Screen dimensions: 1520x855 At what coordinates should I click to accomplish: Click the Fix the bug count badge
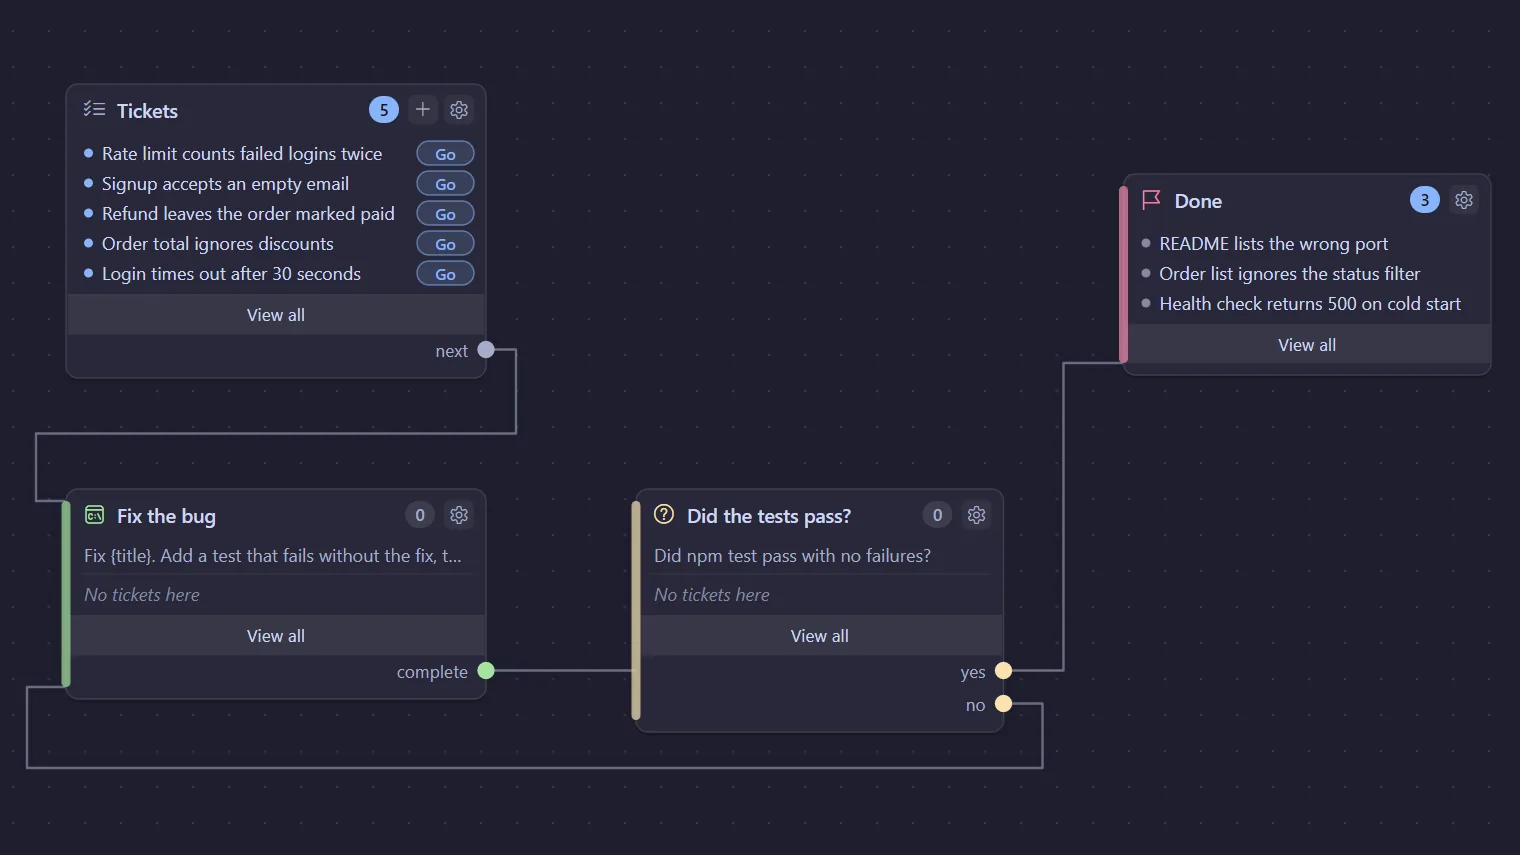(420, 515)
